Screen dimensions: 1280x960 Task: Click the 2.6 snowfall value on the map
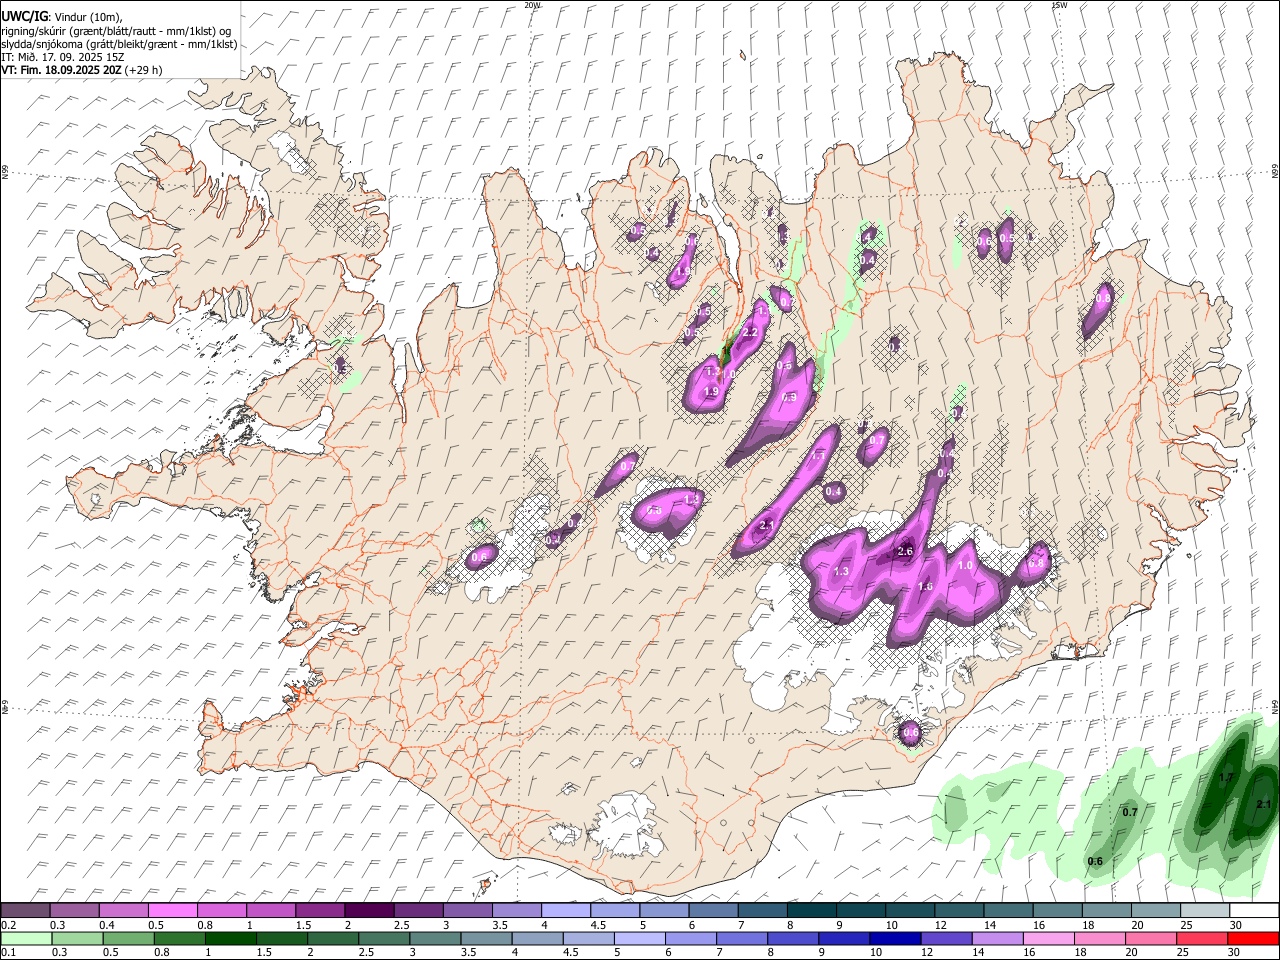(906, 552)
